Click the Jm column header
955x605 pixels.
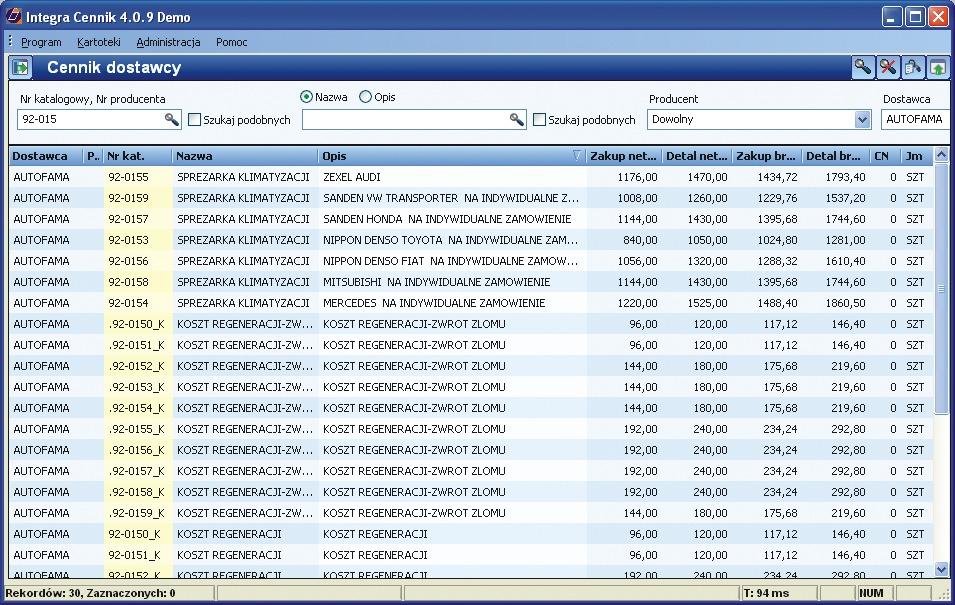coord(915,156)
